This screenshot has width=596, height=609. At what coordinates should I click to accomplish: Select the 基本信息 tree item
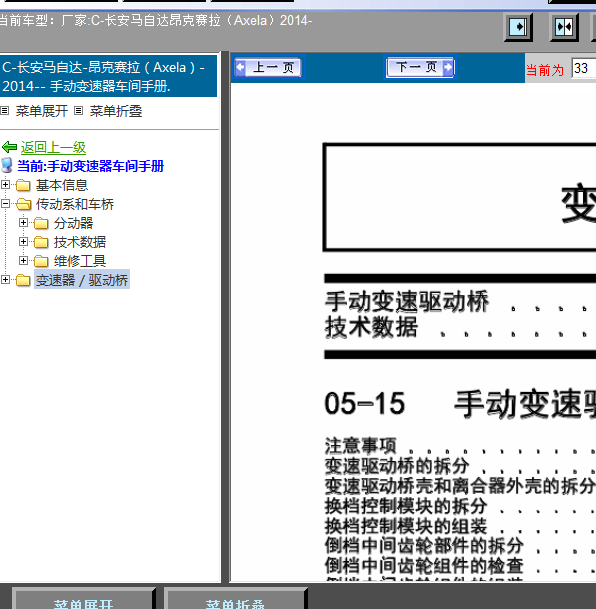point(62,185)
